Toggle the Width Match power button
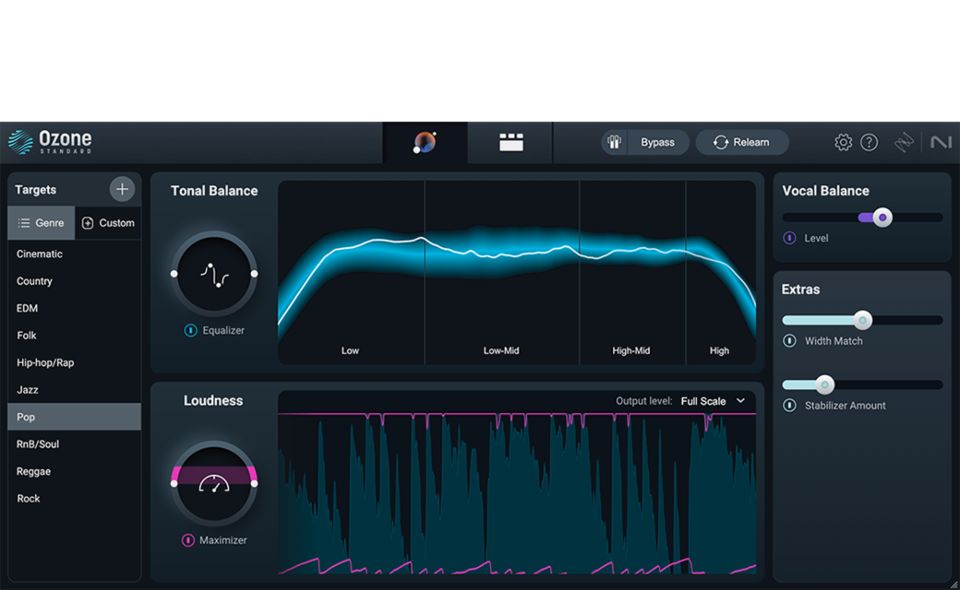Screen dimensions: 960x590 tap(789, 341)
